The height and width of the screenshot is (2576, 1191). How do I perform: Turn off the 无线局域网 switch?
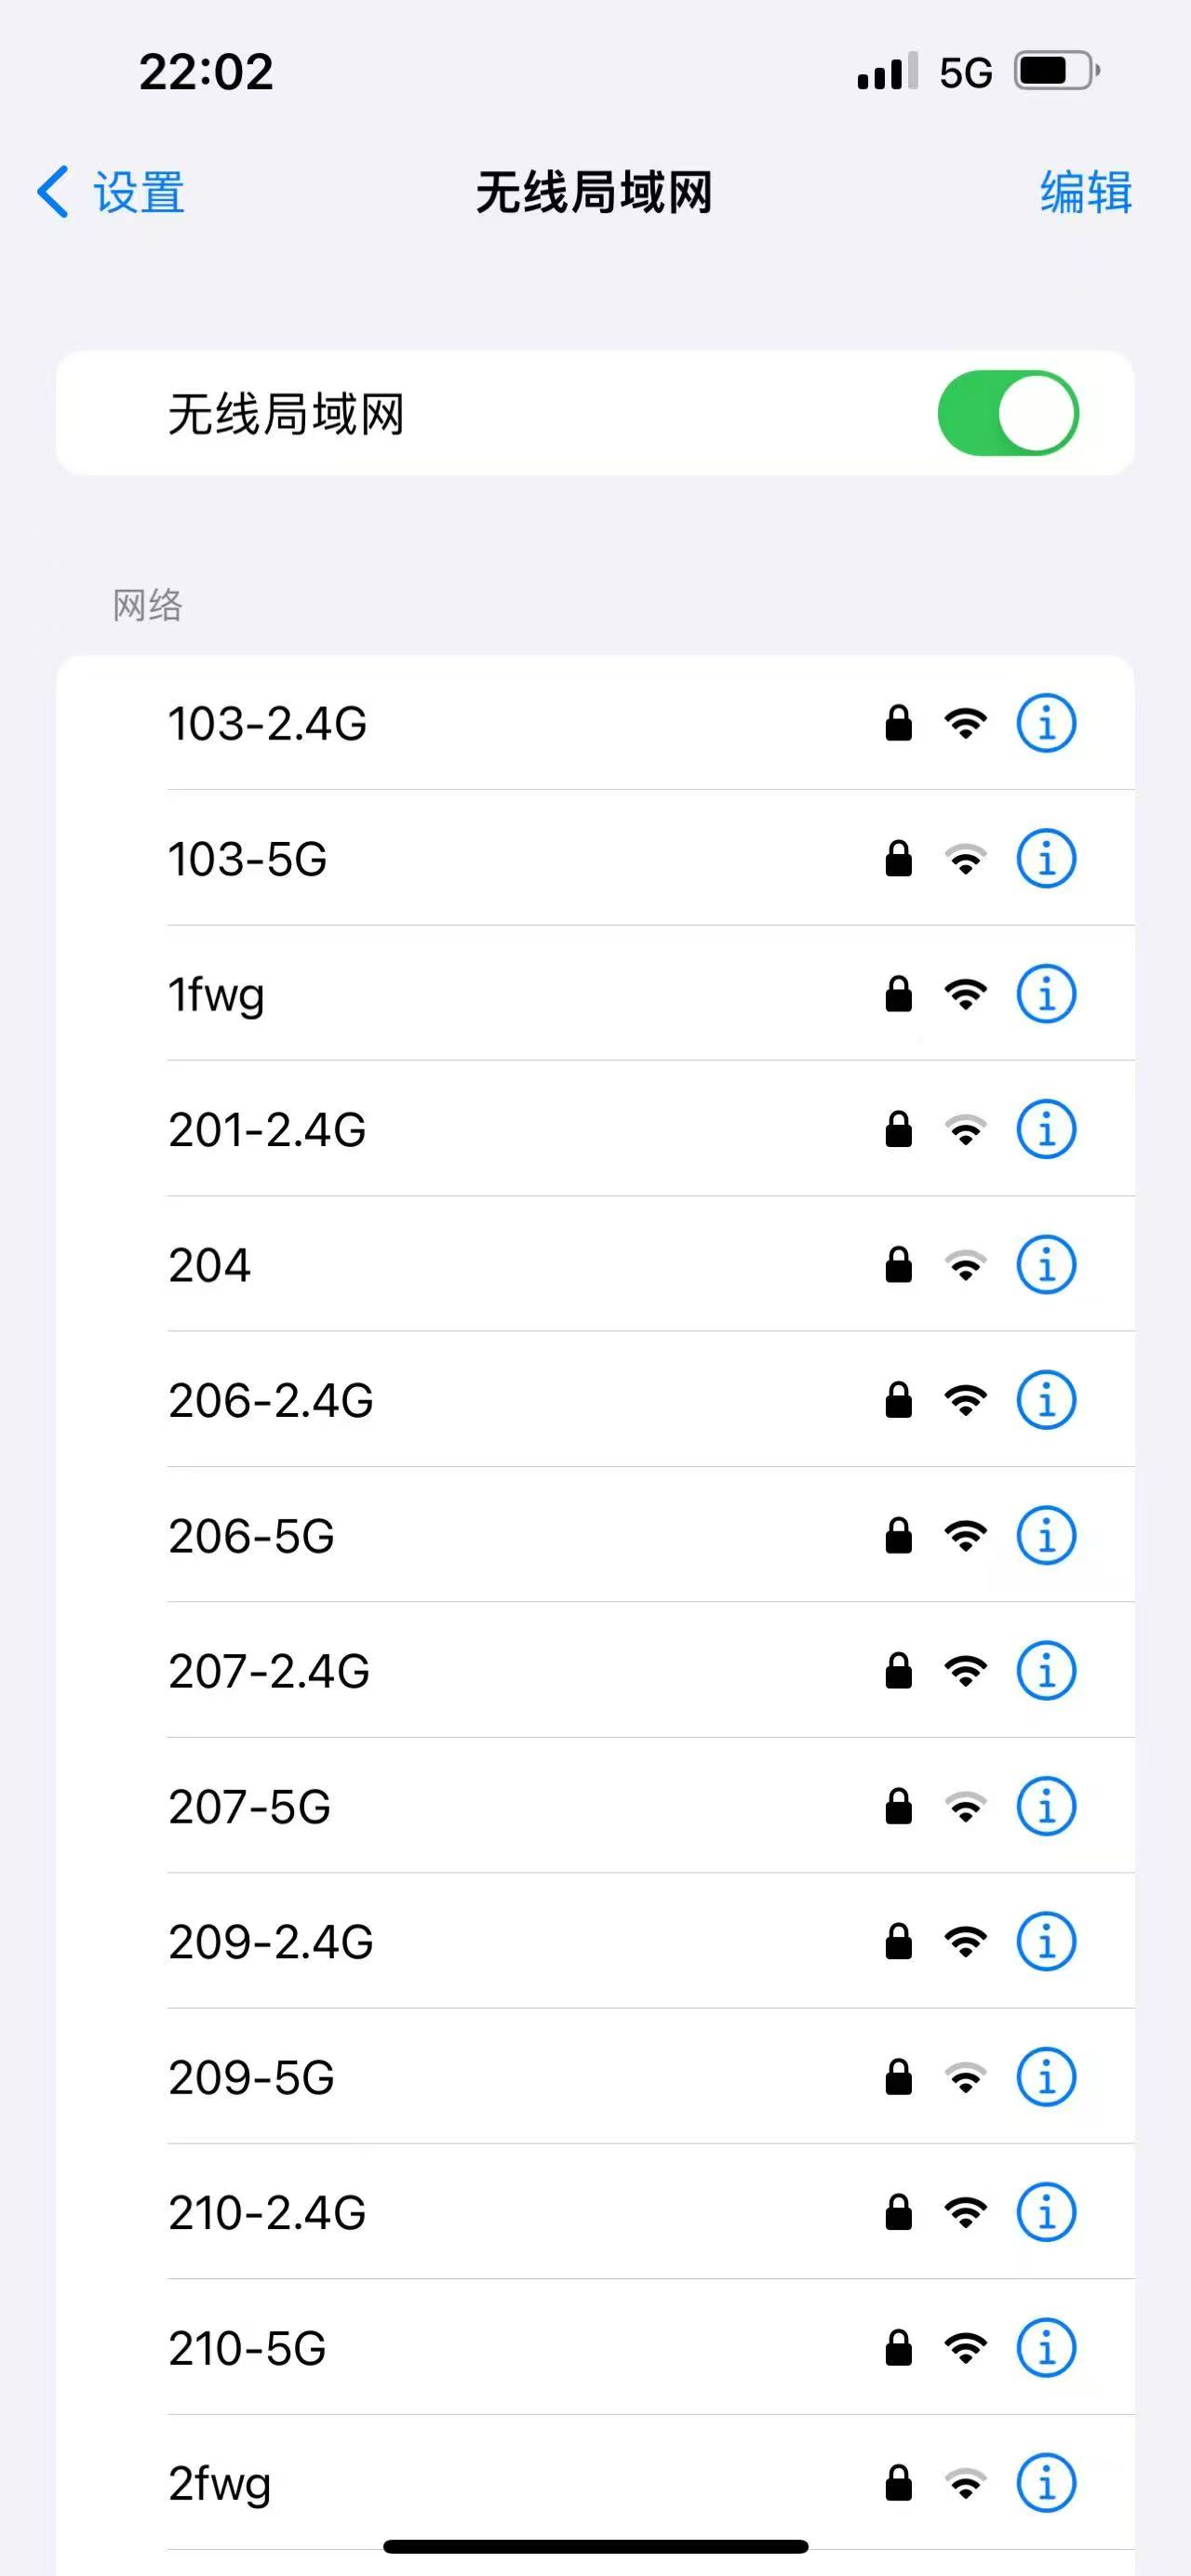[x=1007, y=413]
